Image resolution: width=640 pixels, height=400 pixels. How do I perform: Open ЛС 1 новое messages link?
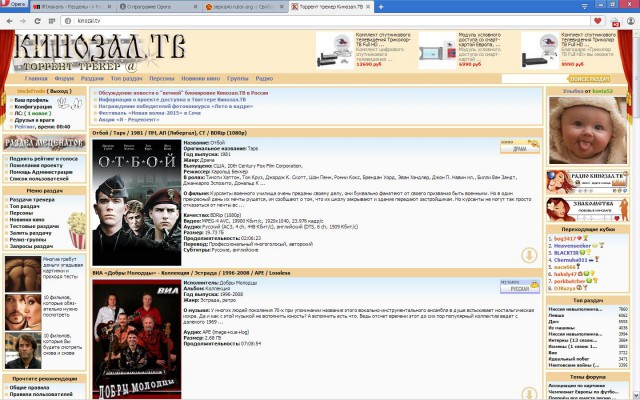[x=33, y=113]
